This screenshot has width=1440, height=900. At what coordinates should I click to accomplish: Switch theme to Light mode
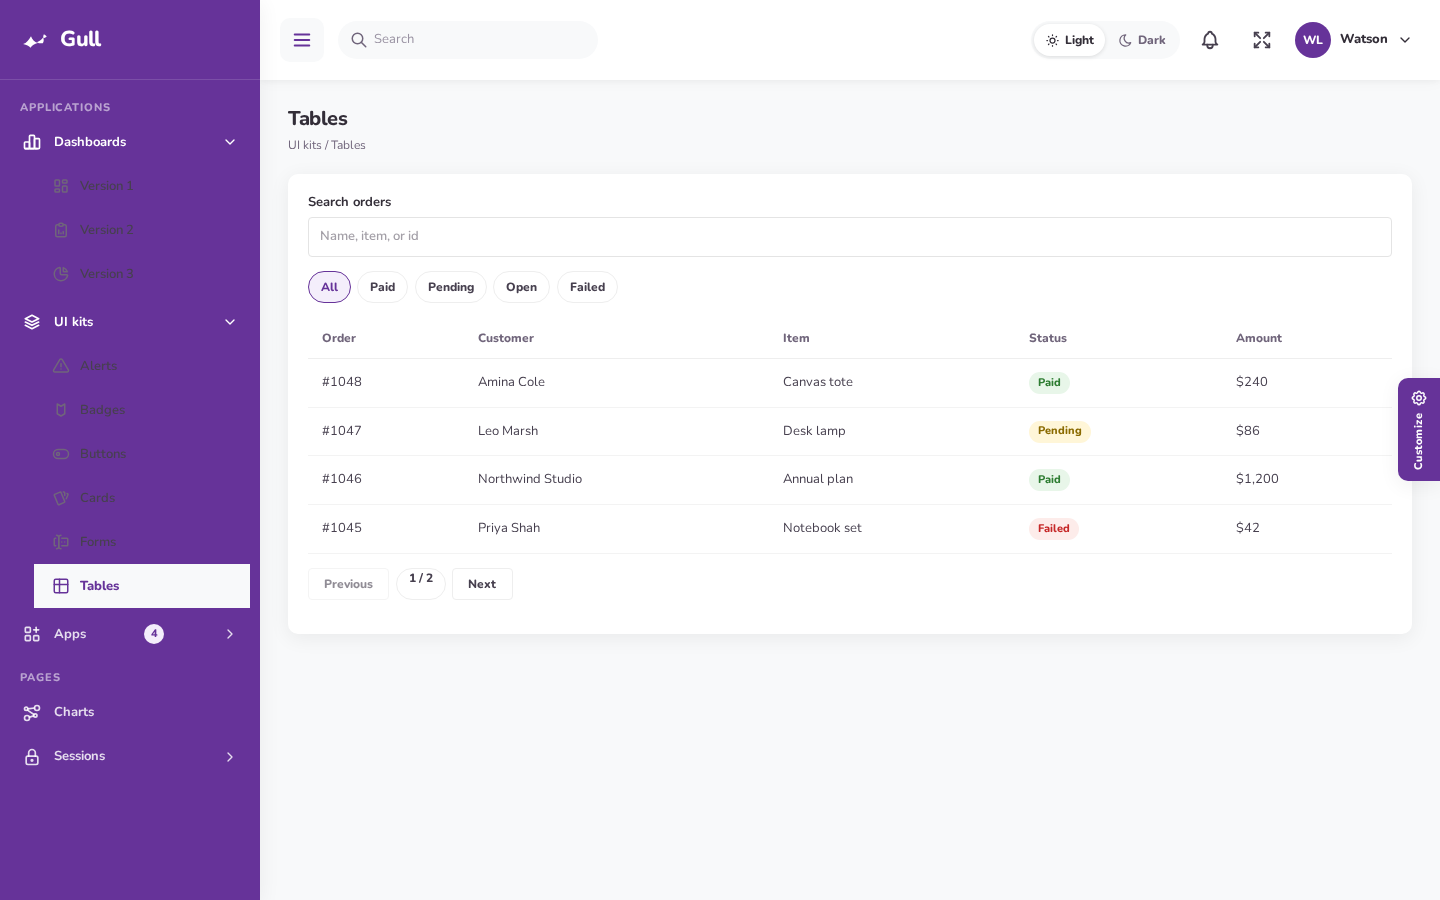click(x=1070, y=40)
